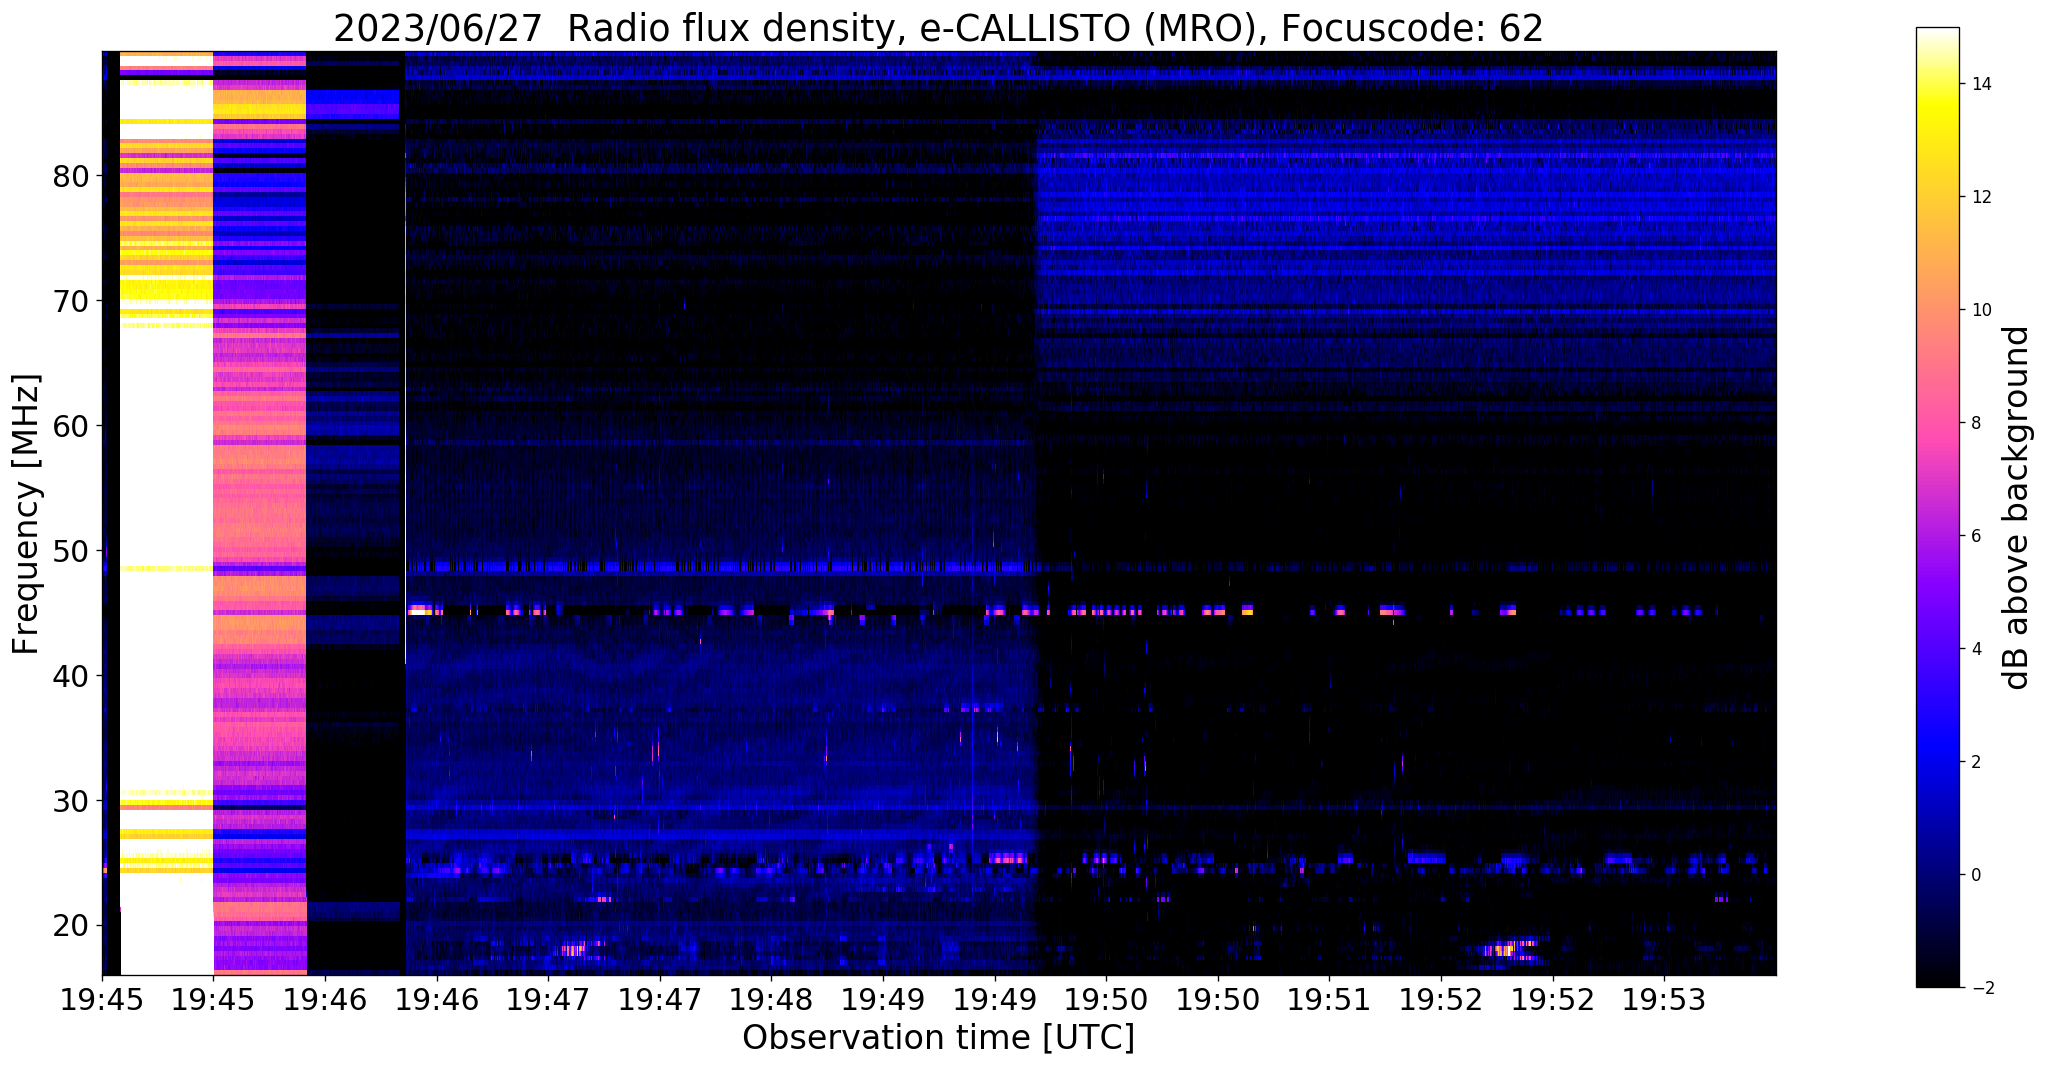Click the 19:51 time tick label
The height and width of the screenshot is (1067, 2047).
[1329, 999]
